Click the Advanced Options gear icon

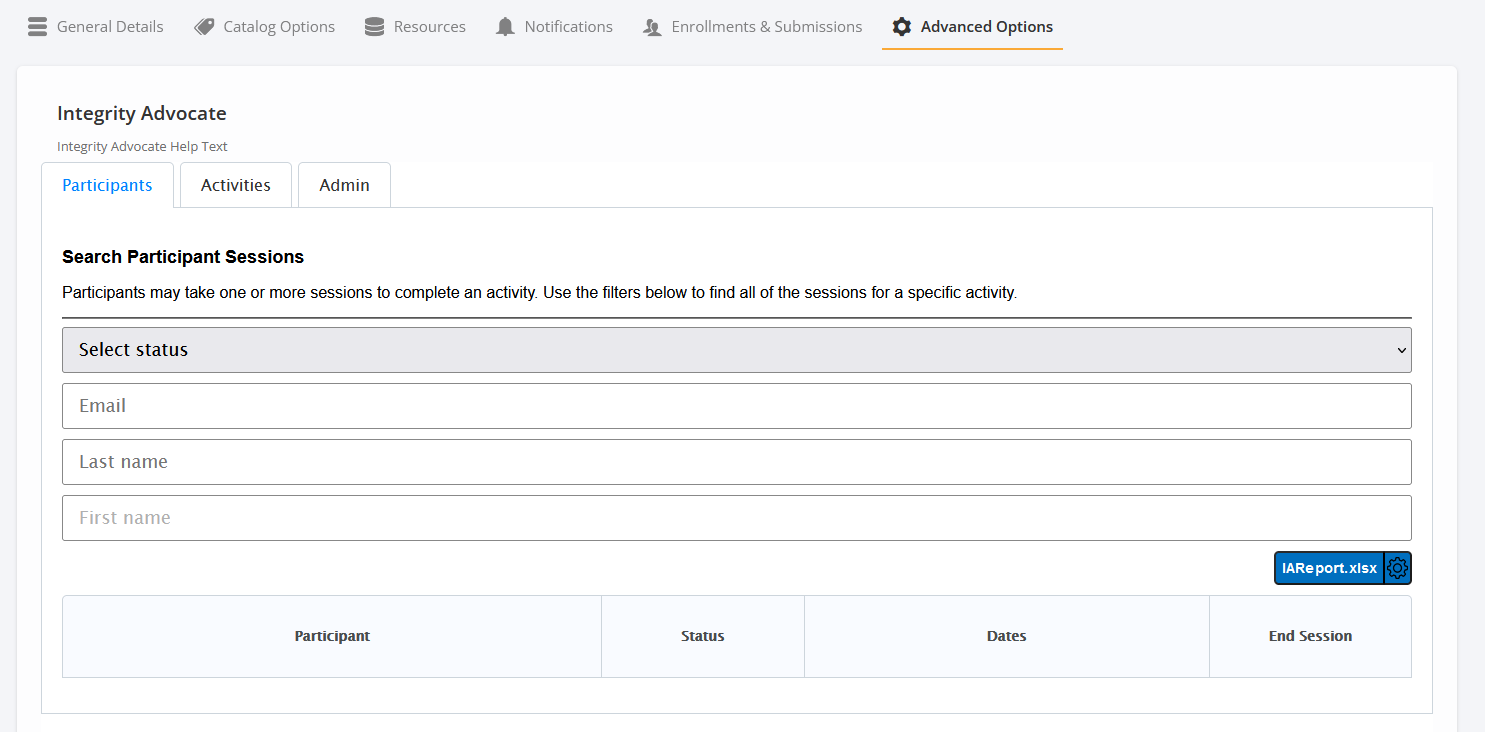[x=902, y=27]
